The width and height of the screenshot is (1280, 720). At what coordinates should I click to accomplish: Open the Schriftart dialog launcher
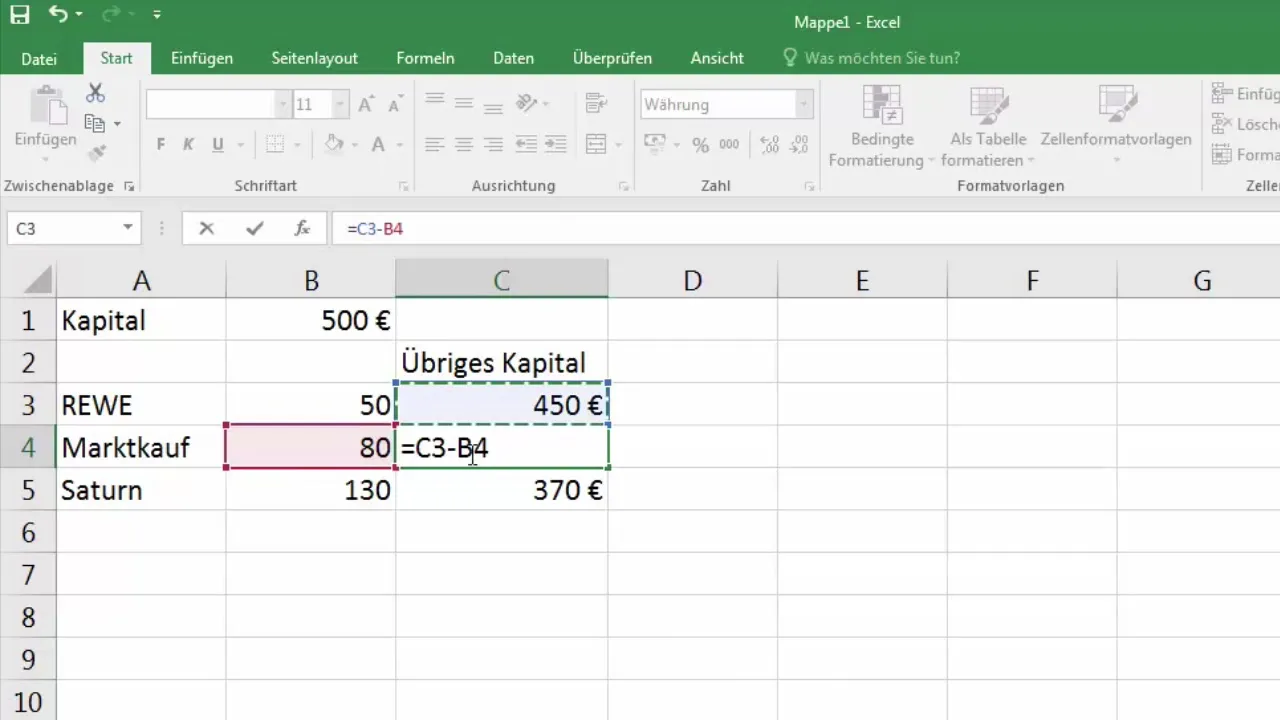(404, 187)
